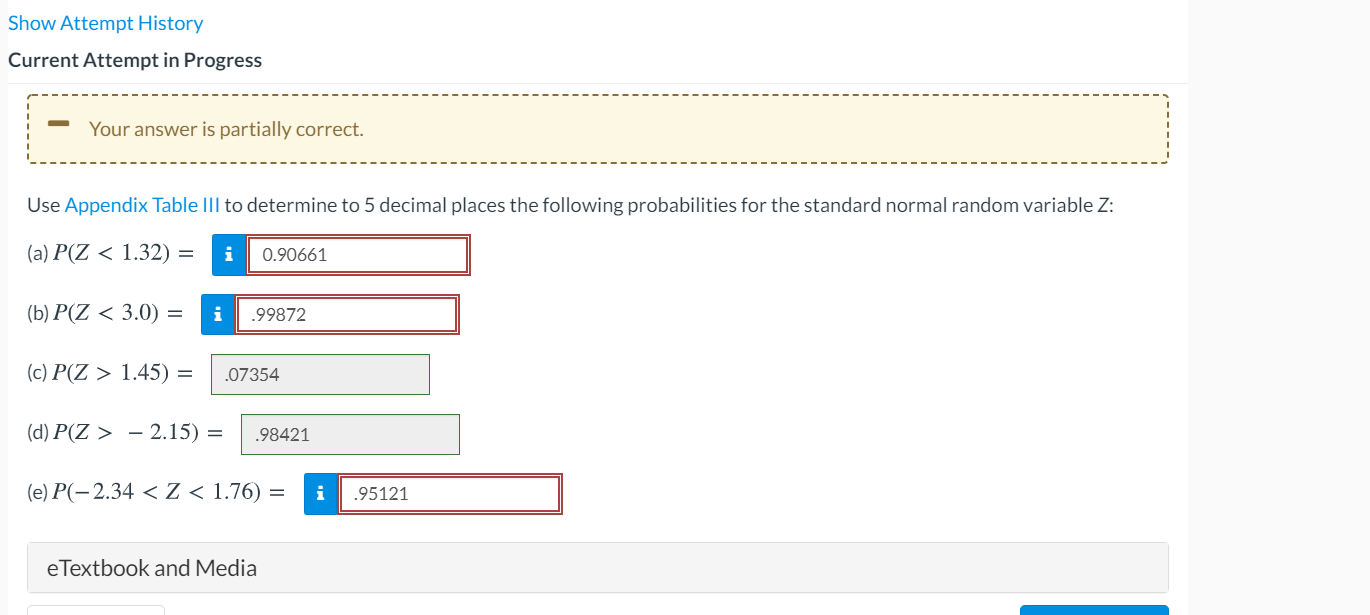The image size is (1370, 615).
Task: Click the eTextbook and Media bar
Action: point(597,567)
